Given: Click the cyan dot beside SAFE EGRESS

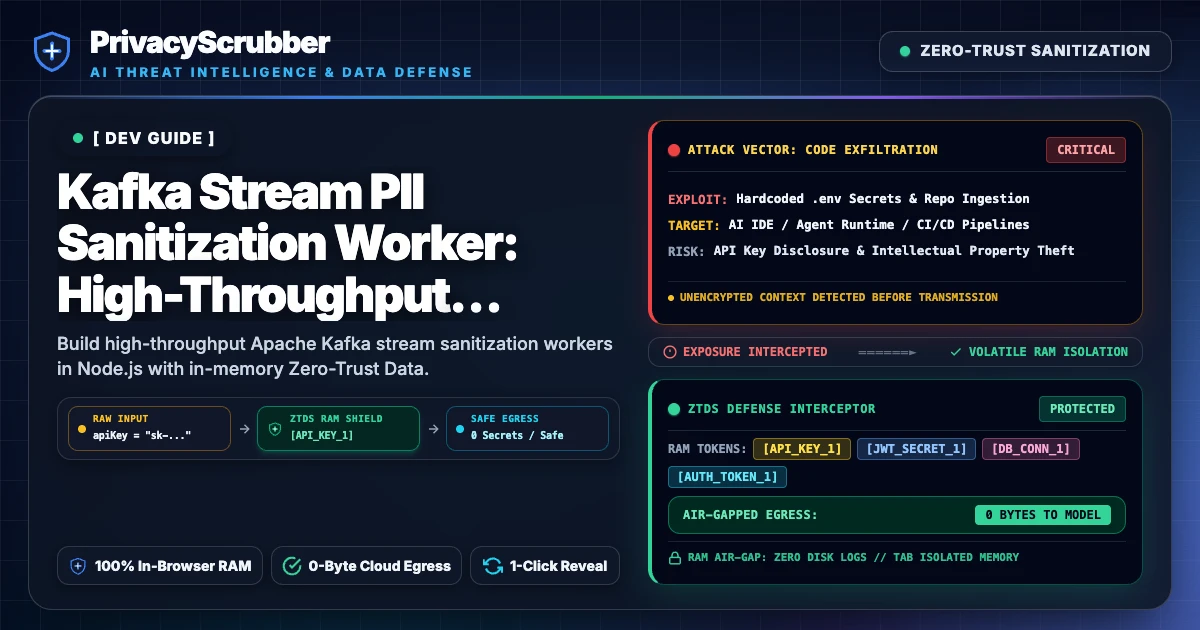Looking at the screenshot, I should [460, 428].
